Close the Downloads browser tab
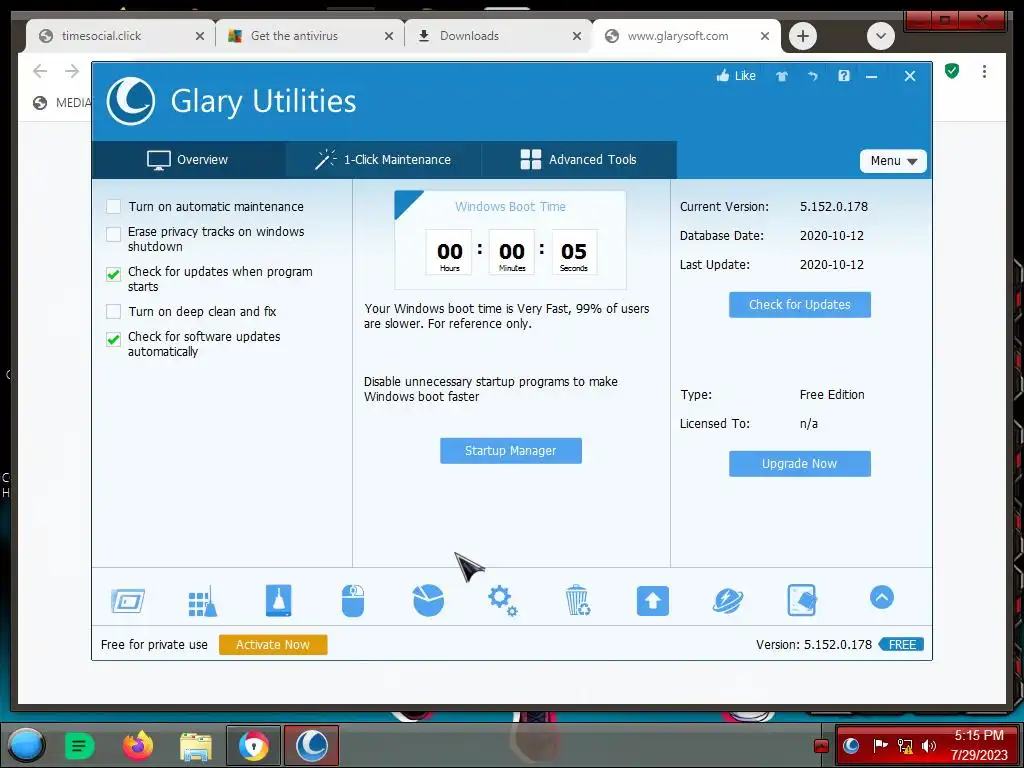The image size is (1024, 768). (577, 36)
